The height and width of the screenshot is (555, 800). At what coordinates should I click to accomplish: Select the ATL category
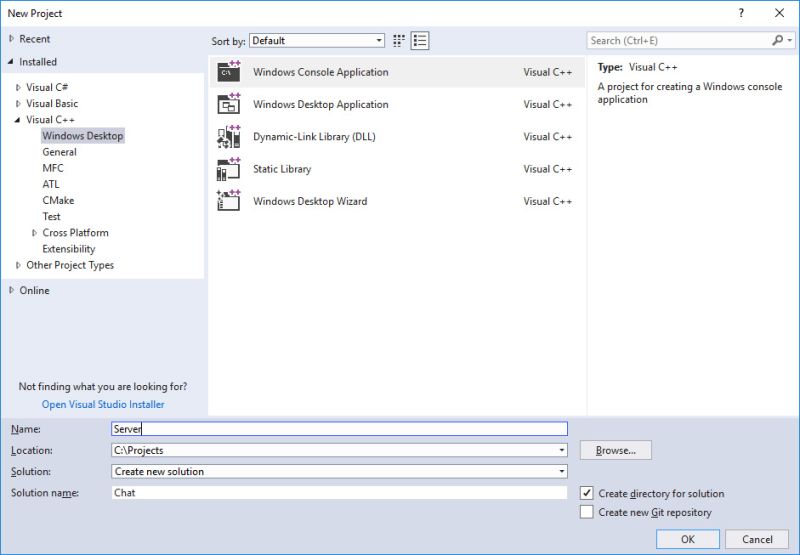51,184
